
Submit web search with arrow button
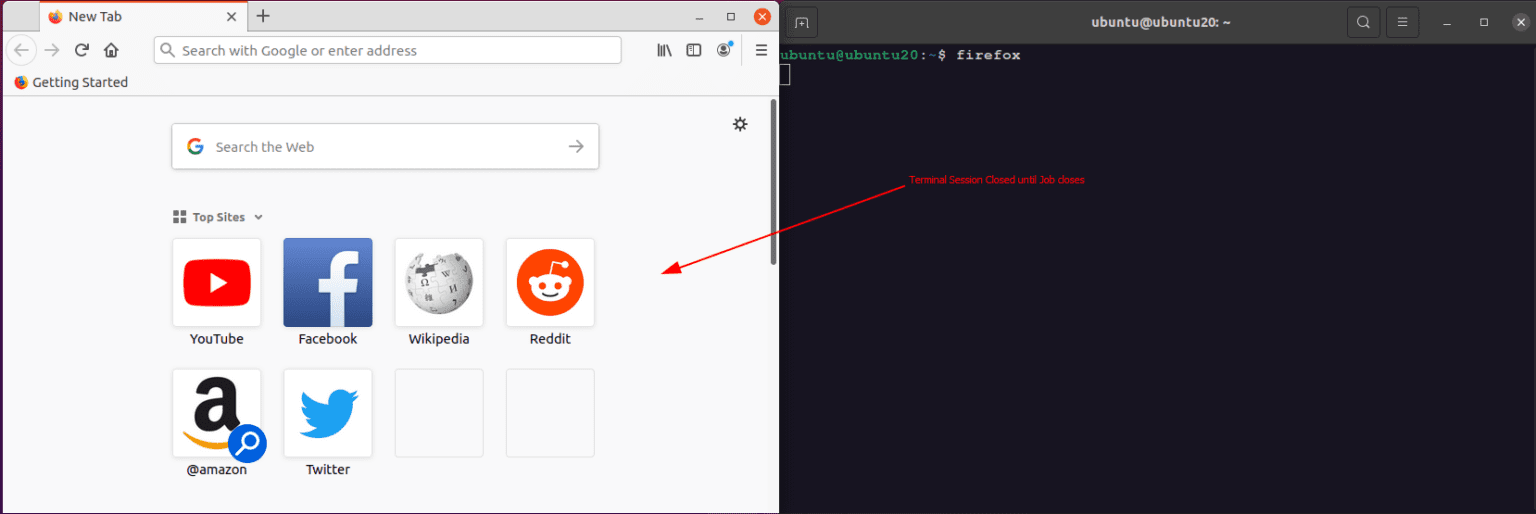[x=576, y=147]
